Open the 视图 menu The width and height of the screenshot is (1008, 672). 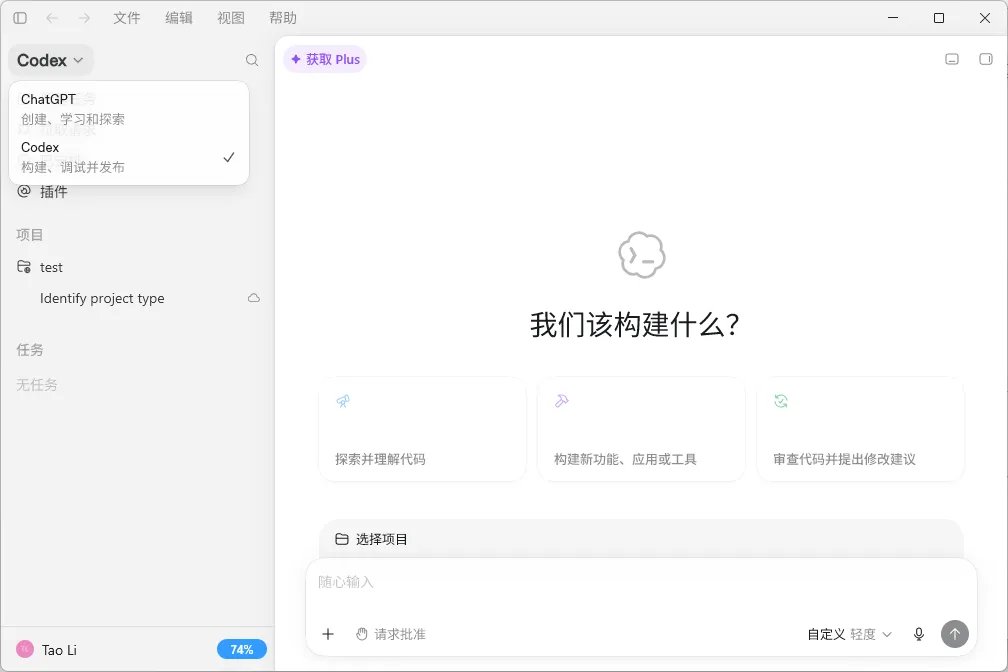pos(231,18)
